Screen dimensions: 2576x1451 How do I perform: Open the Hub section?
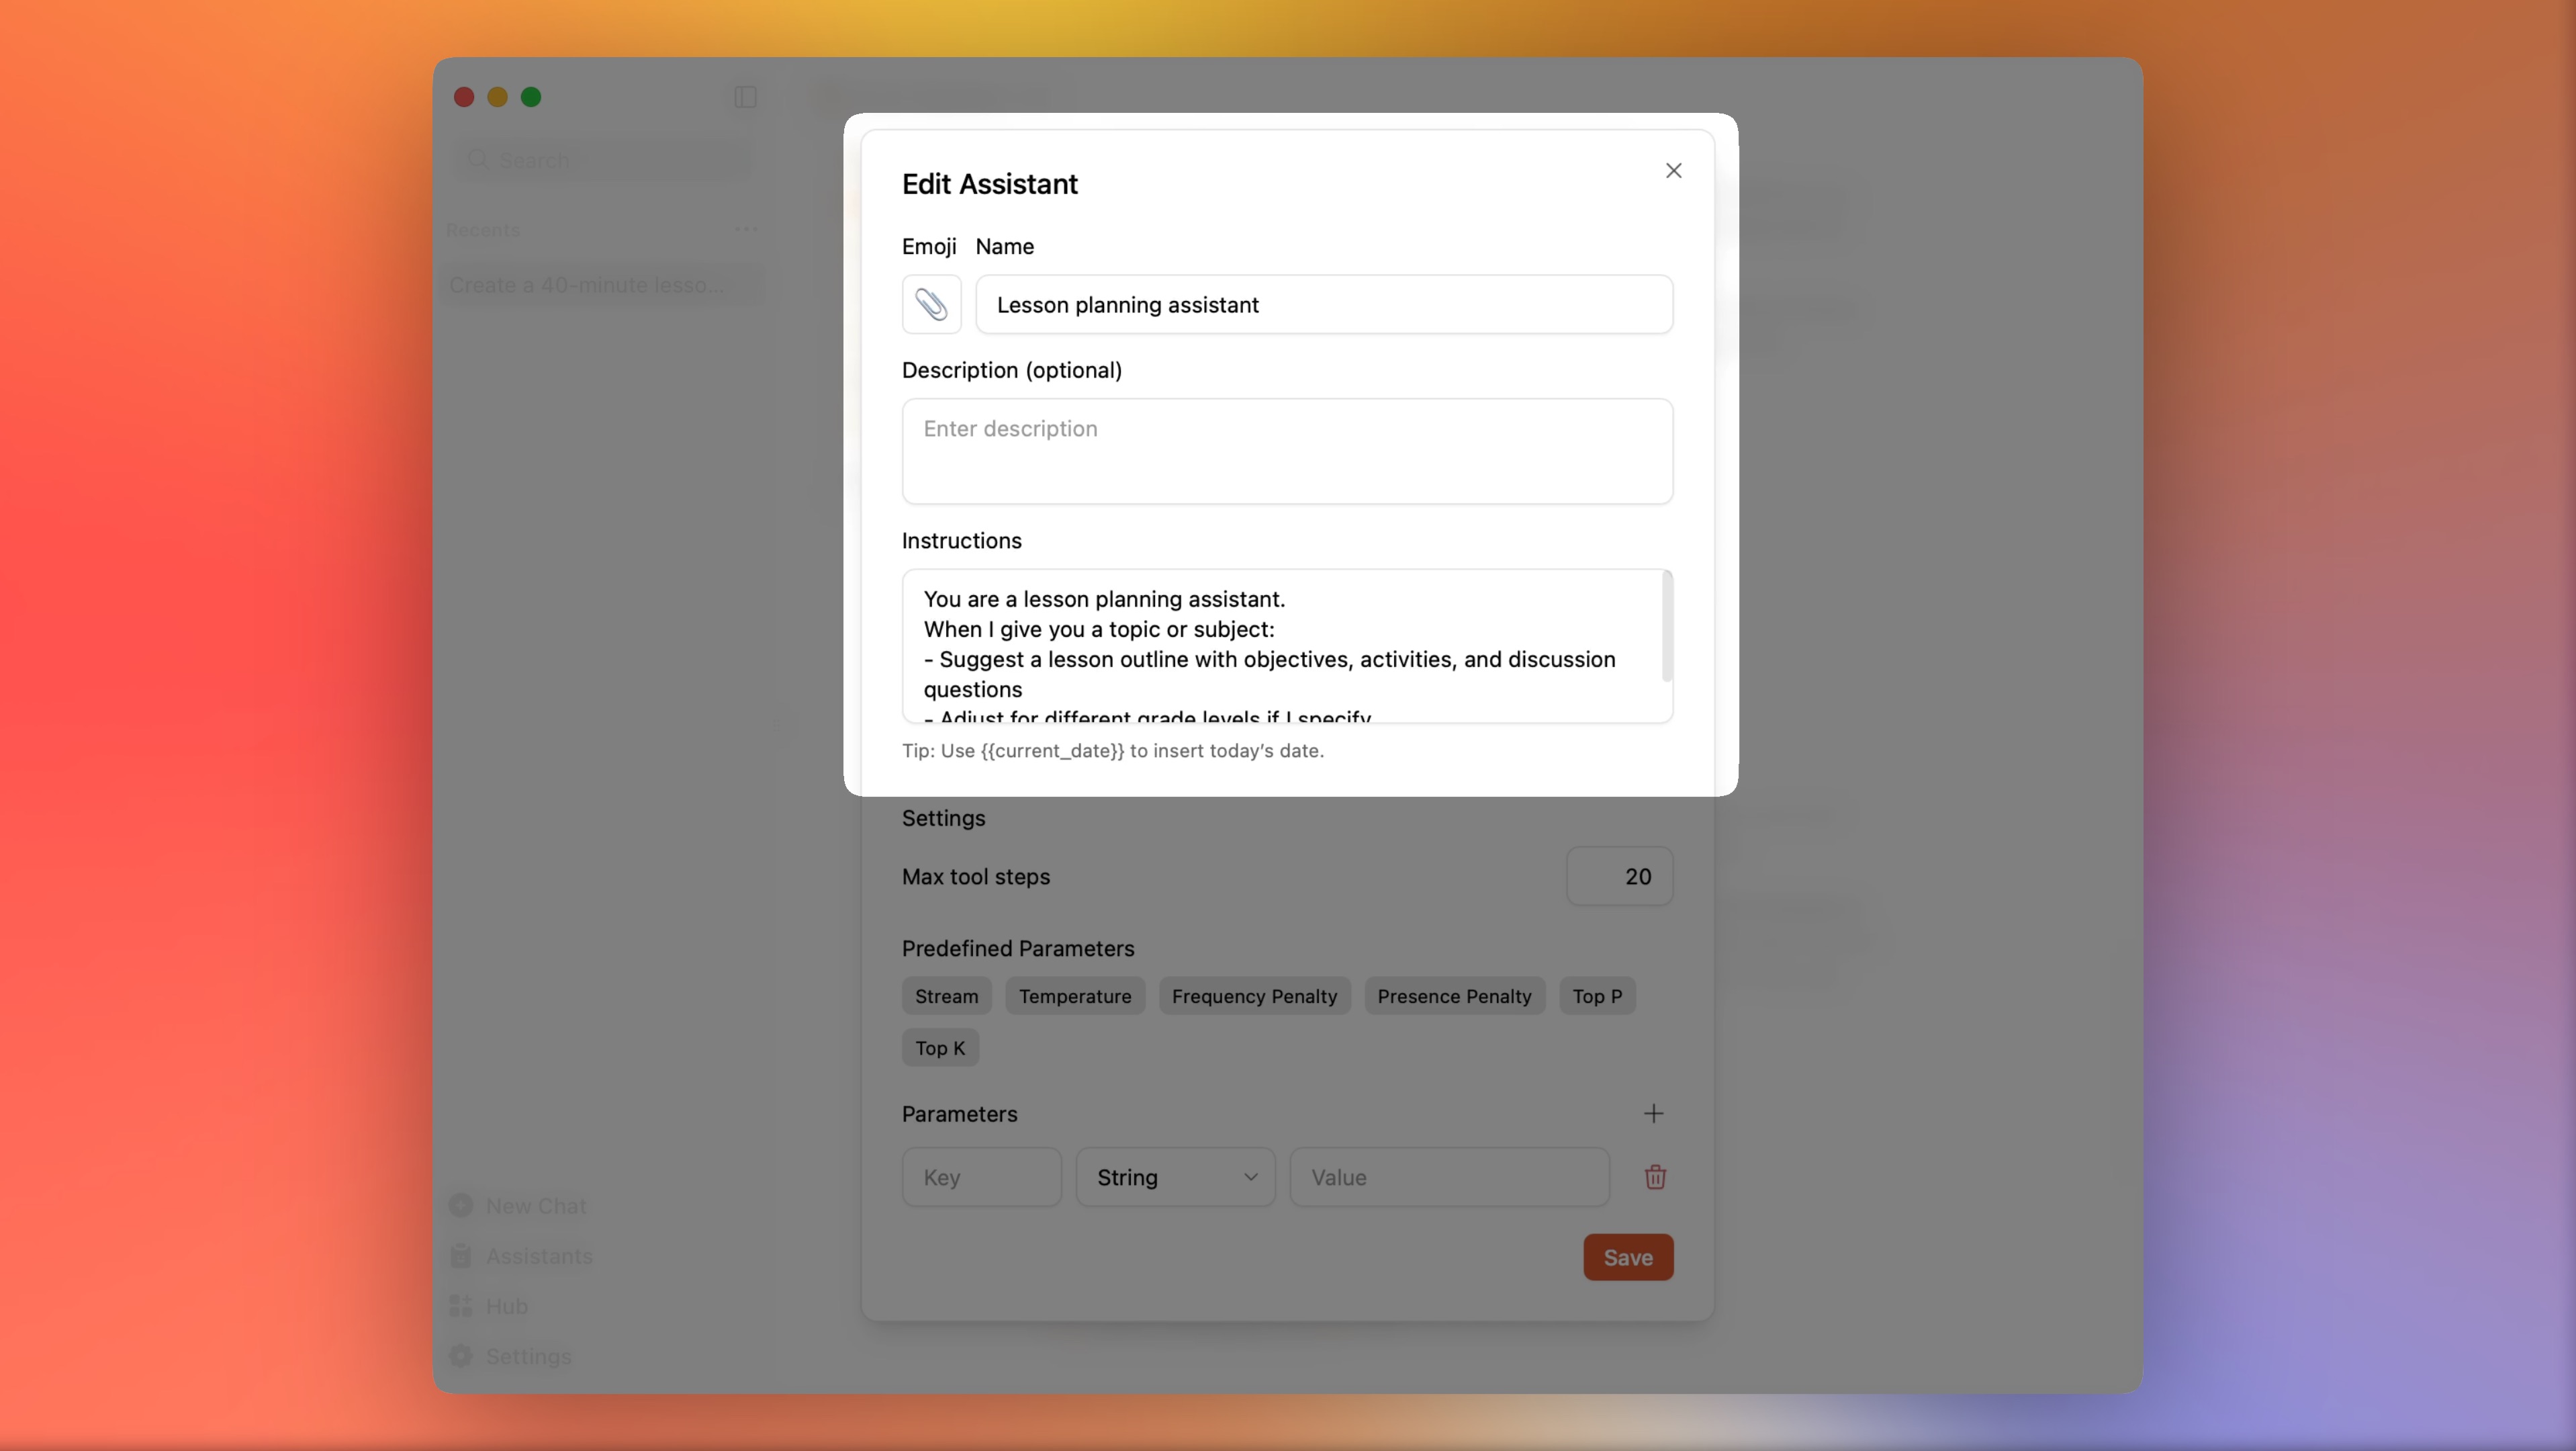(x=507, y=1305)
